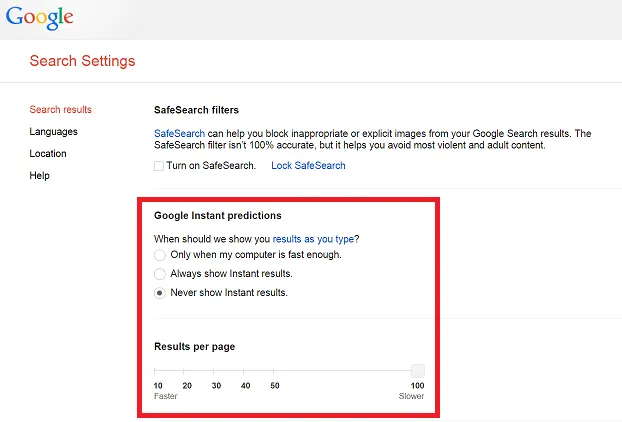Screen dimensions: 622x422
Task: Go to the Location settings section
Action: [x=48, y=153]
